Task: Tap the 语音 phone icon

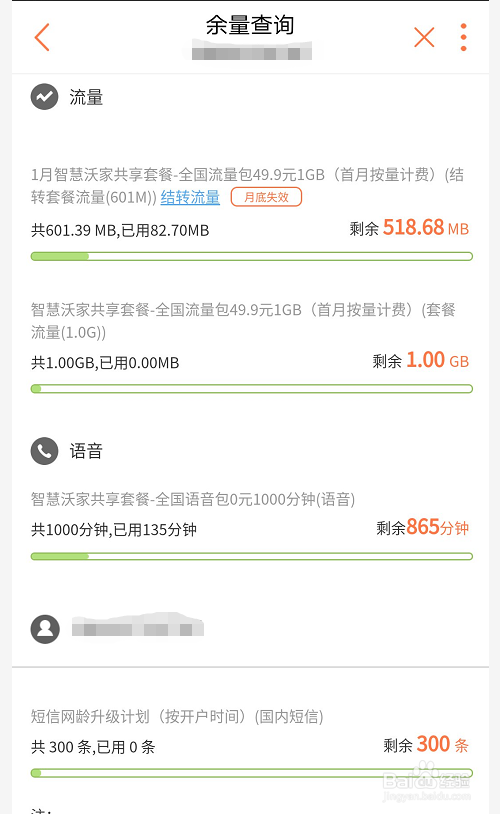Action: point(45,451)
